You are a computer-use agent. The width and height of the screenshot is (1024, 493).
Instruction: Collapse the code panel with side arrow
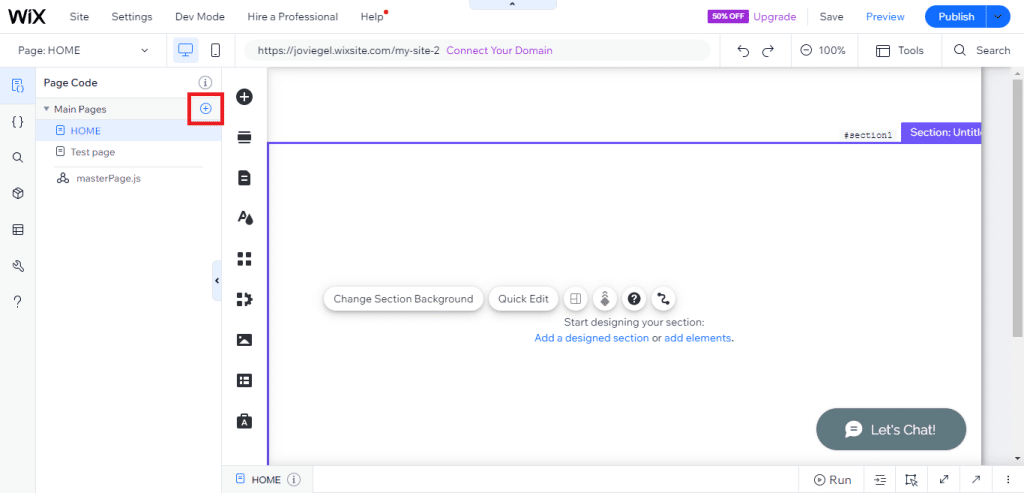pyautogui.click(x=217, y=282)
